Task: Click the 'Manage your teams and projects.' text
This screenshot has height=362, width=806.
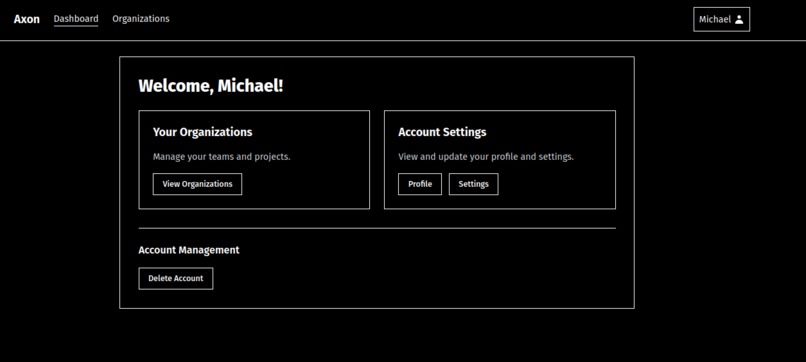Action: point(222,157)
